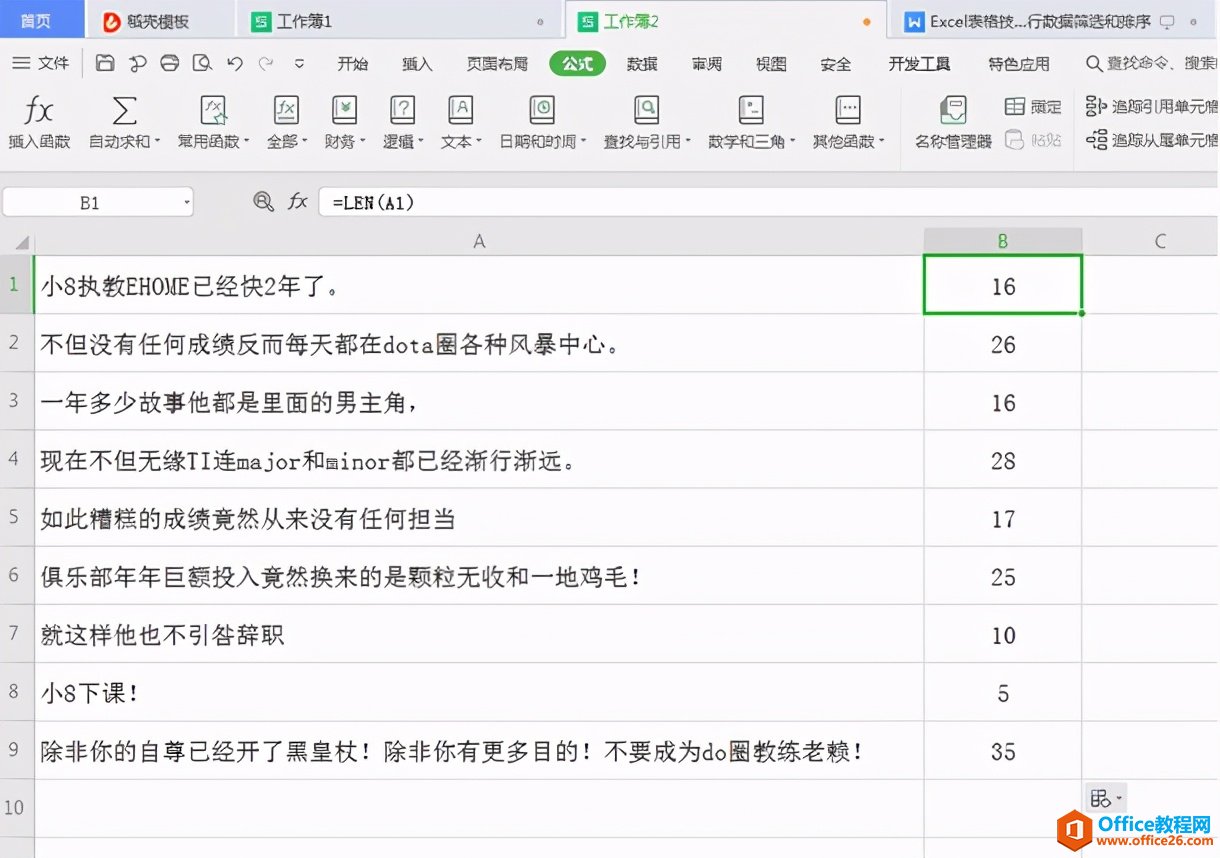Select cell beginning 一年多少故事
This screenshot has height=858, width=1220.
pos(479,402)
